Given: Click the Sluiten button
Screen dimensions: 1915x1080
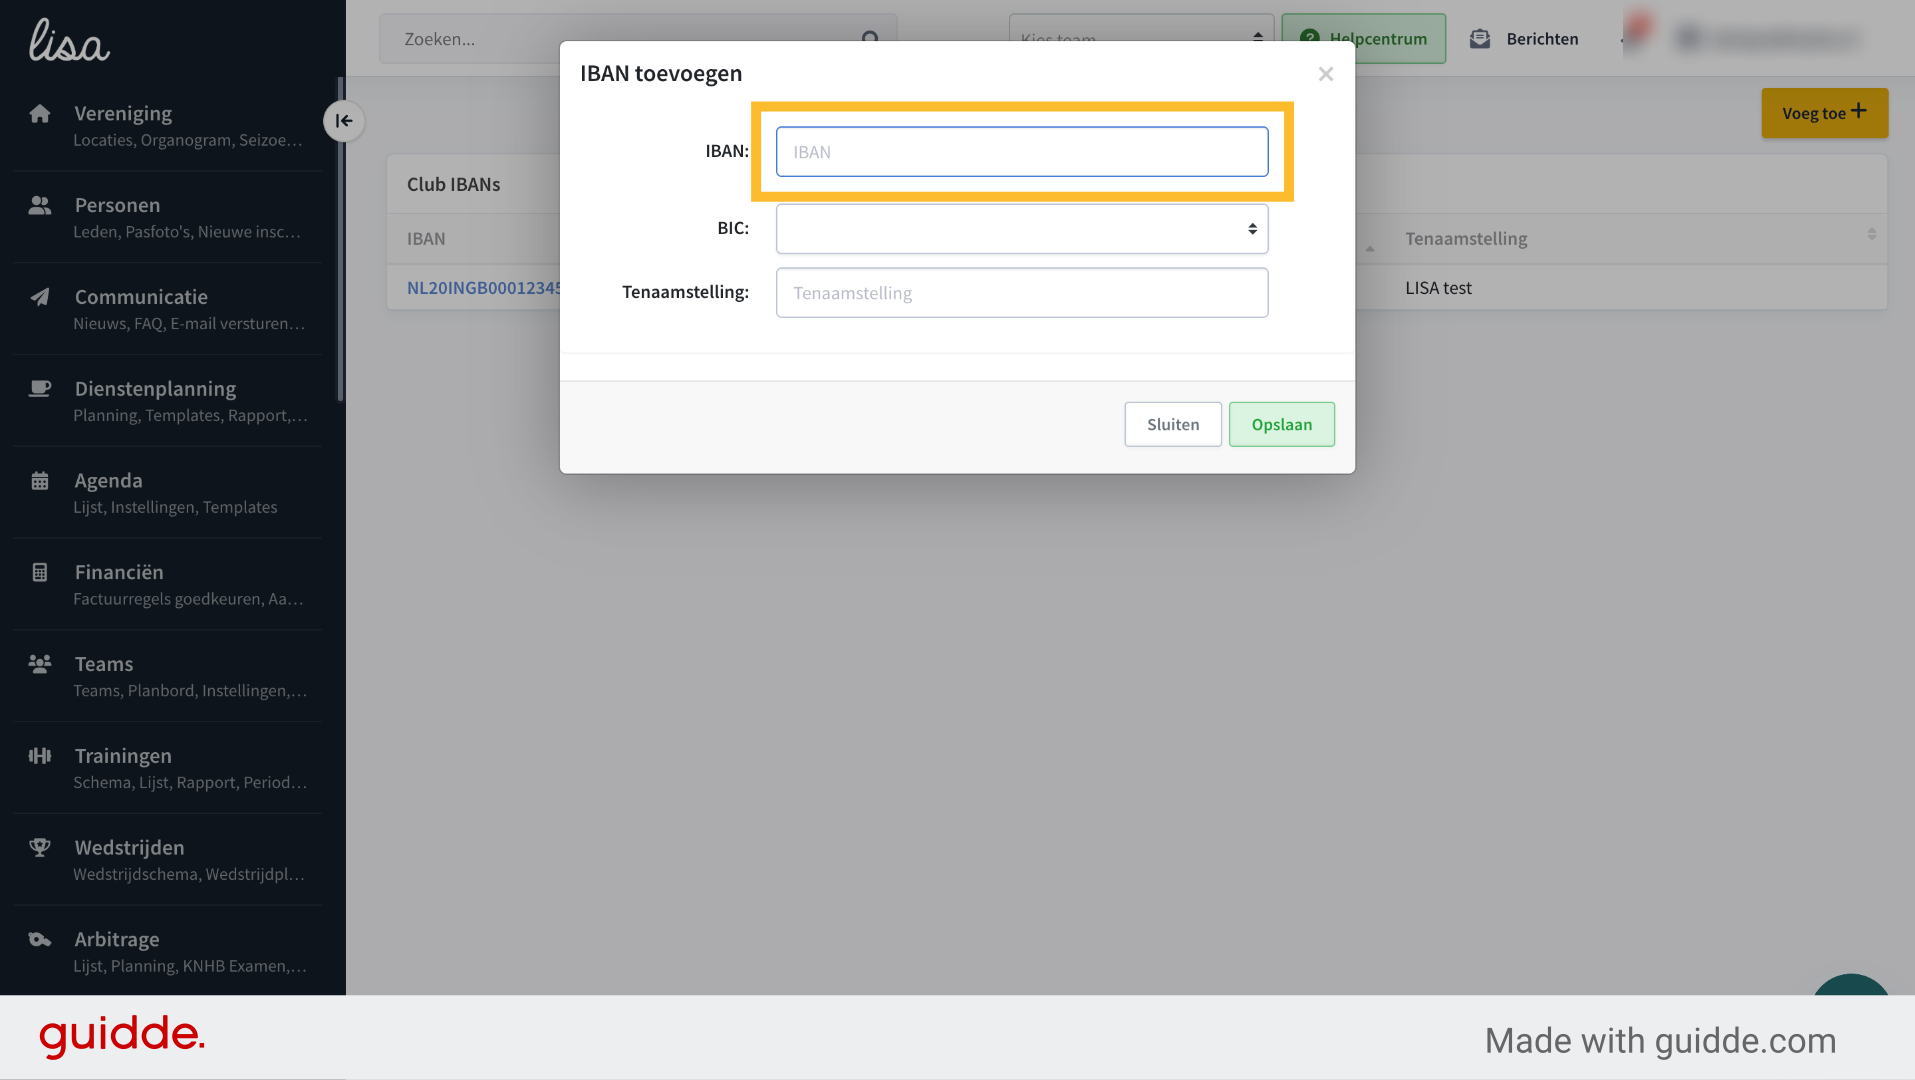Looking at the screenshot, I should (x=1173, y=424).
